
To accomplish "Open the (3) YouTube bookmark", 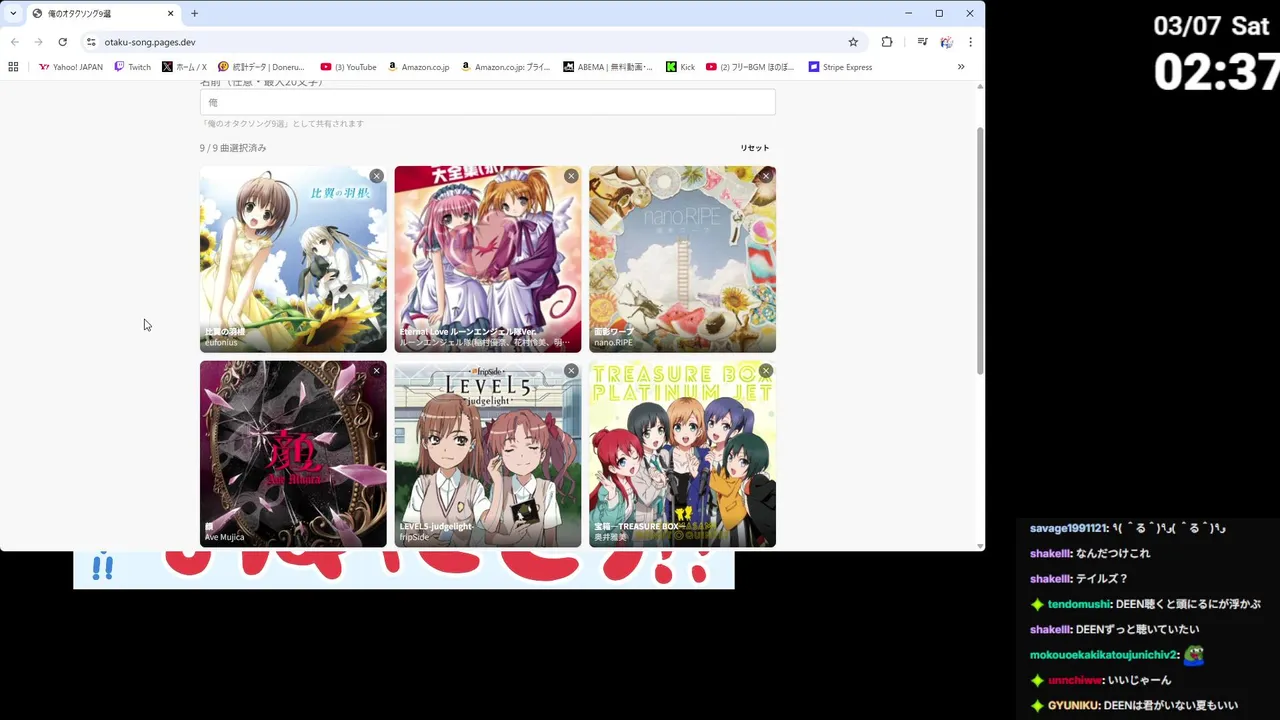I will (x=348, y=67).
